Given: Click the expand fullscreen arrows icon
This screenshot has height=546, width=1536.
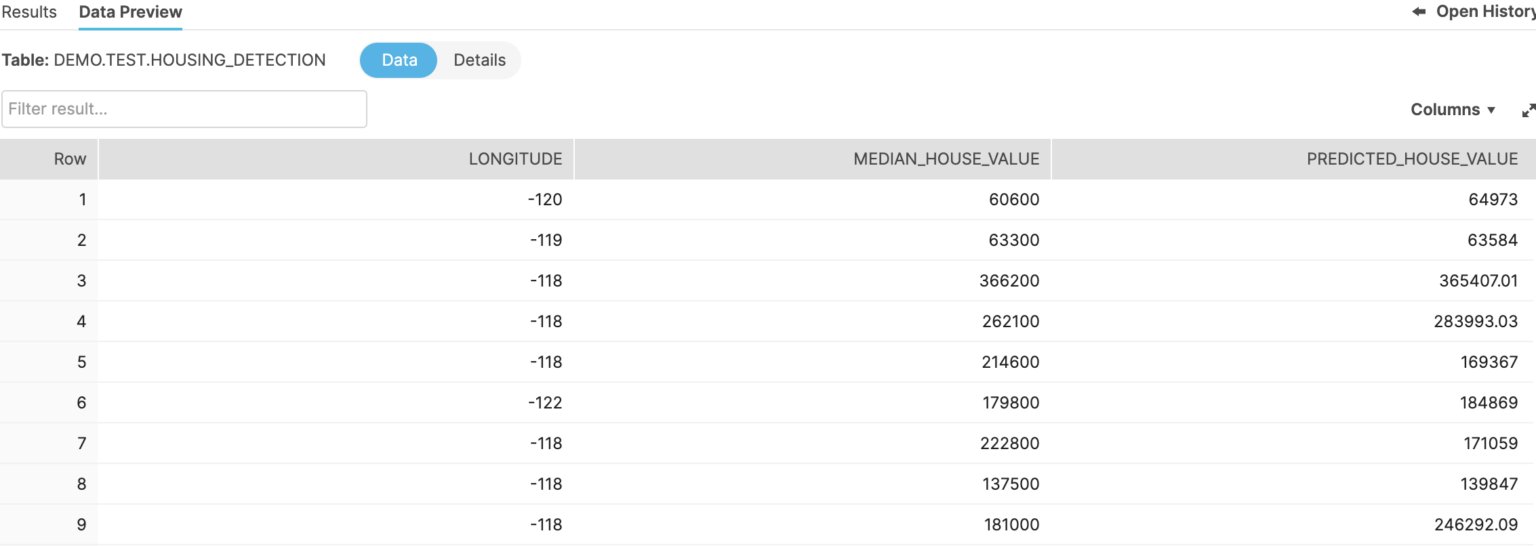Looking at the screenshot, I should [1528, 110].
